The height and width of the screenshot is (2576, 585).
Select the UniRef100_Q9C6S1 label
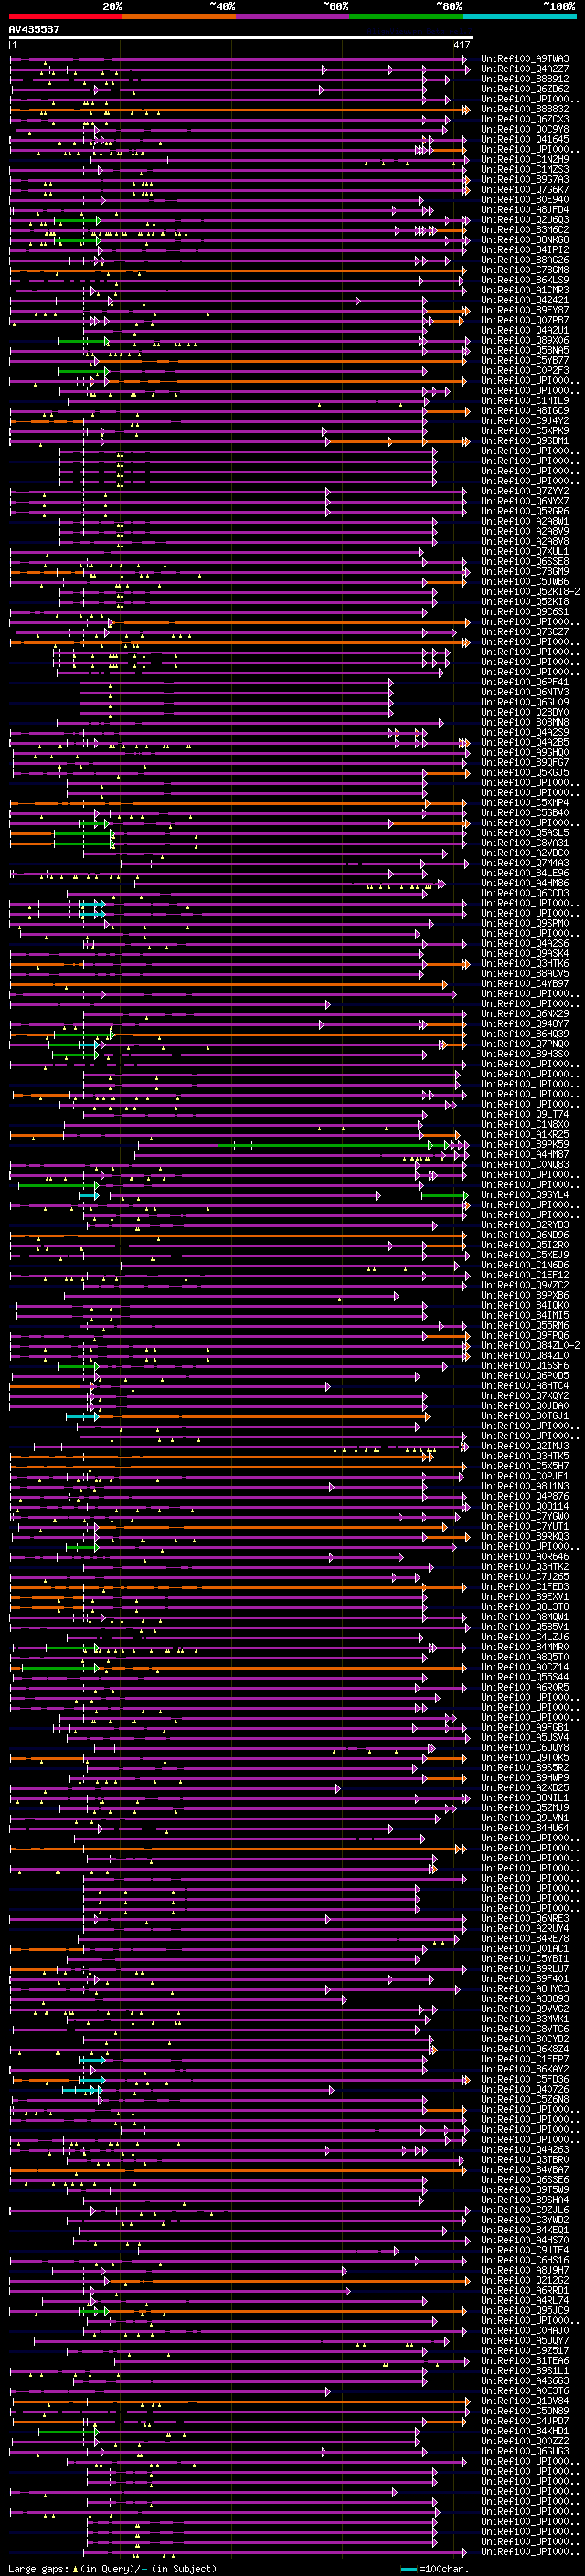[525, 612]
